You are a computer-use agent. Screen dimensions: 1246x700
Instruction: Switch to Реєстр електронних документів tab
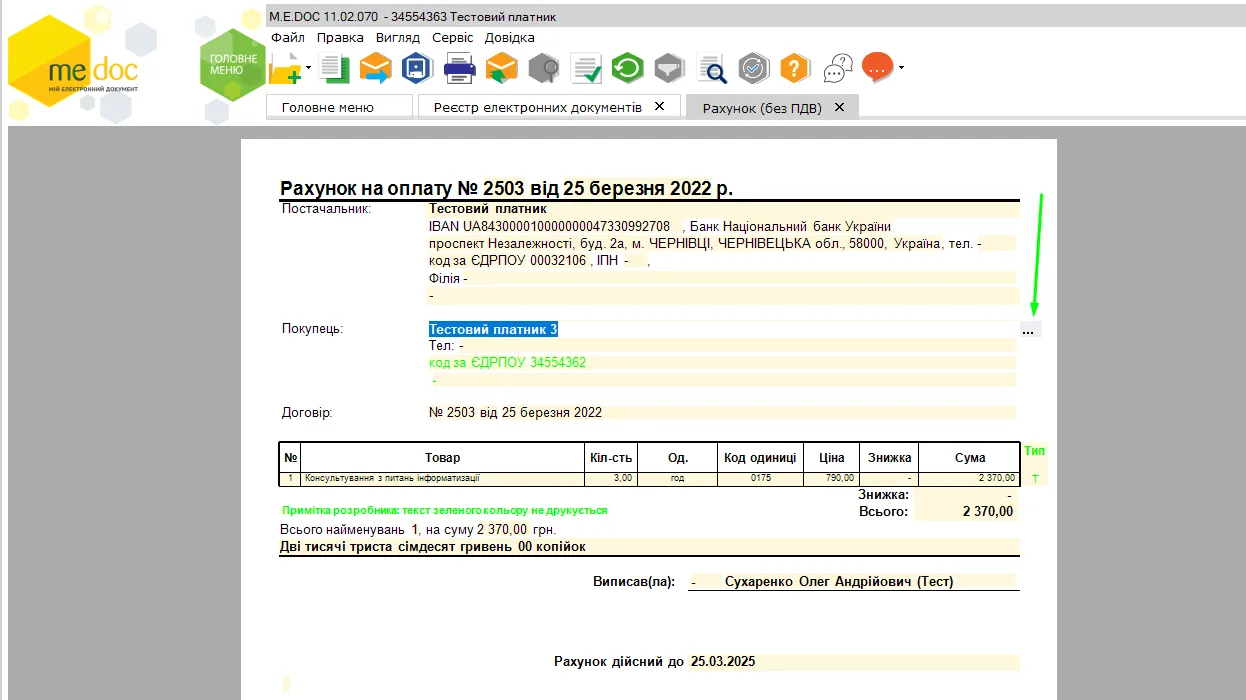coord(537,107)
